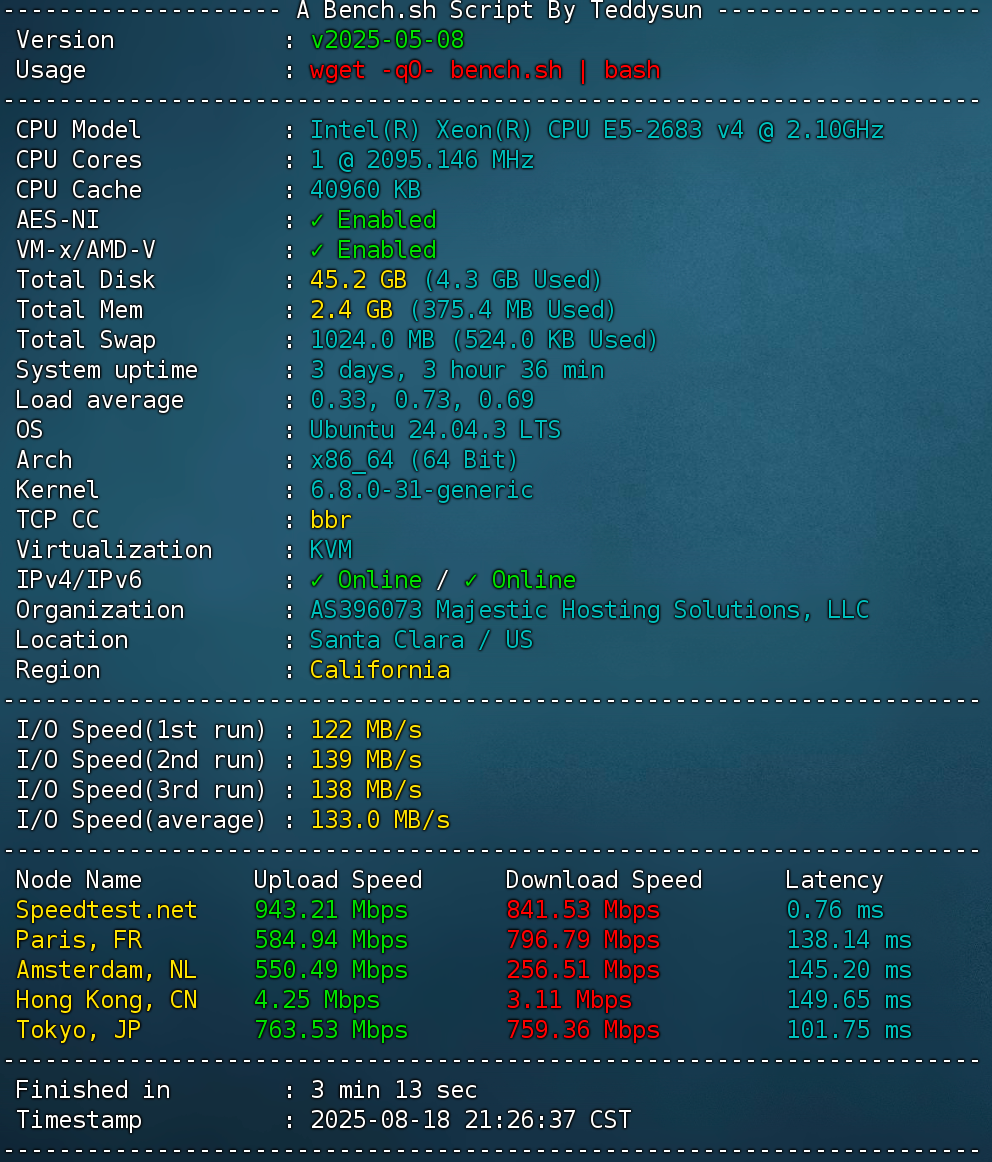Select the TCP CC value bbr
Image resolution: width=992 pixels, height=1162 pixels.
tap(330, 520)
